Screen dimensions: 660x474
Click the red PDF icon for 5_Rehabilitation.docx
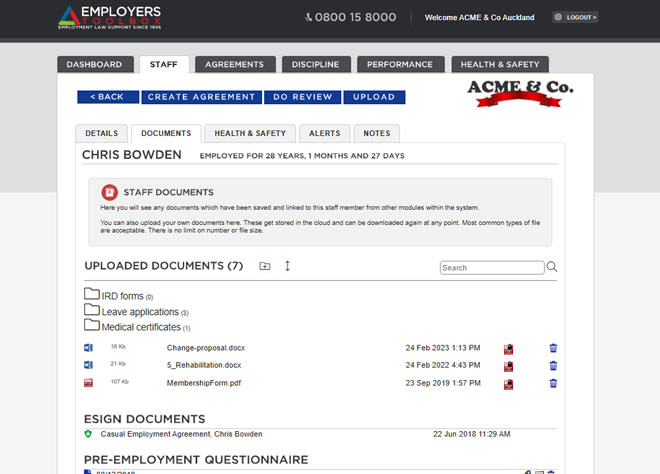(508, 366)
